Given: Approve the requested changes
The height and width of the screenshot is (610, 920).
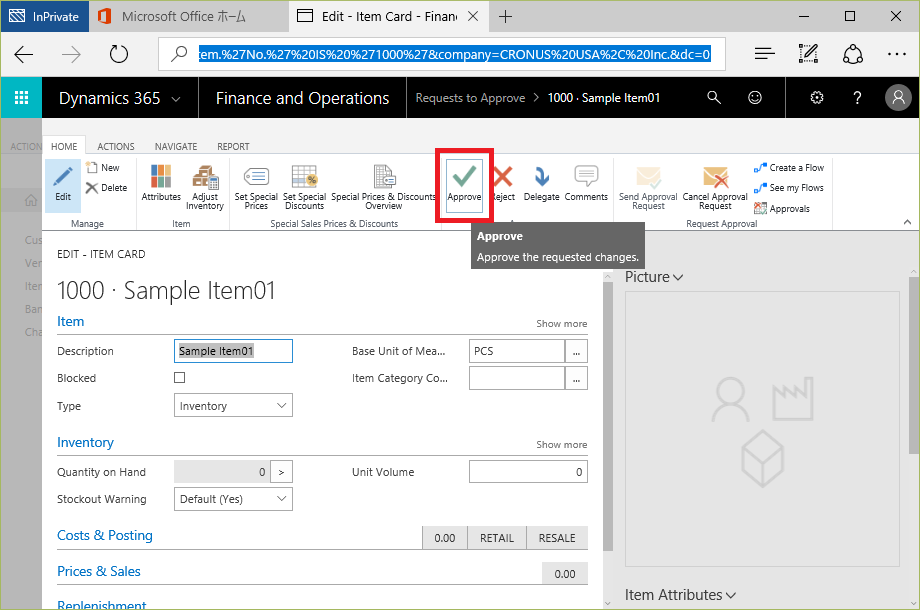Looking at the screenshot, I should click(464, 184).
